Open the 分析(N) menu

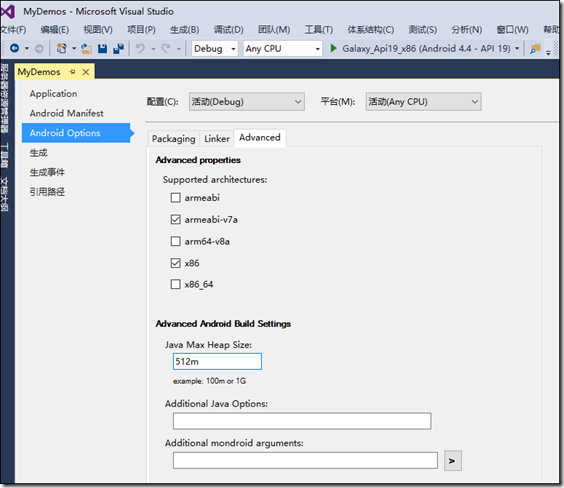click(467, 29)
